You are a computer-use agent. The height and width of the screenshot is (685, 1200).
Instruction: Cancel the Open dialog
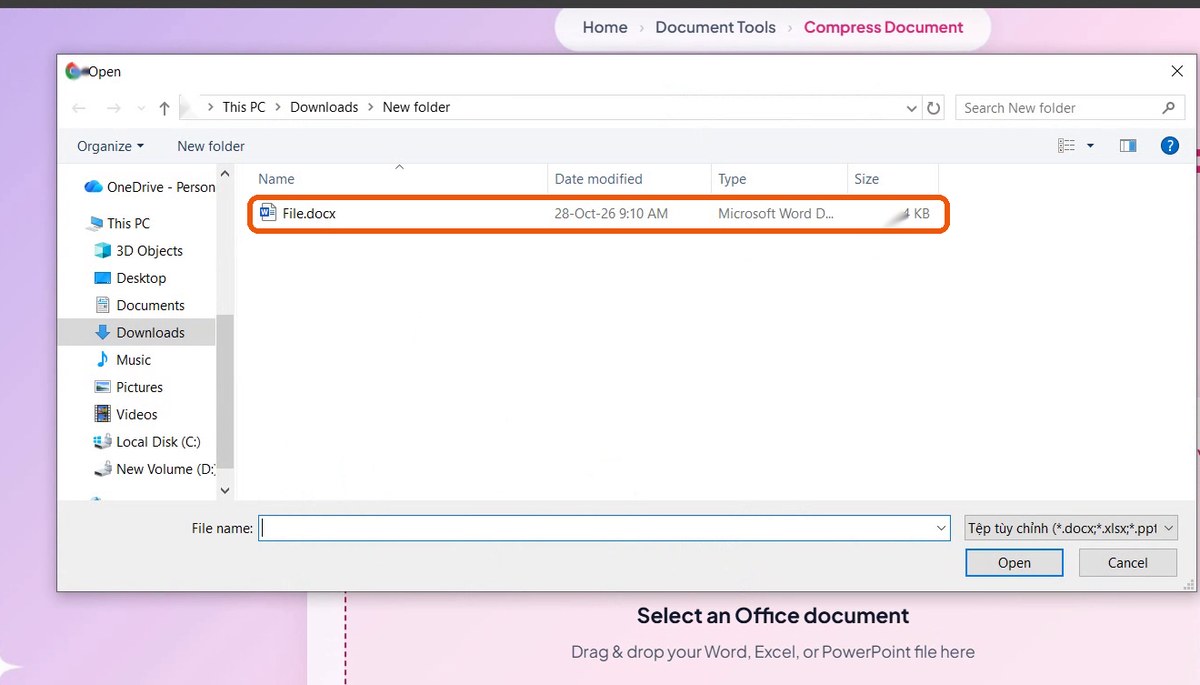1128,563
